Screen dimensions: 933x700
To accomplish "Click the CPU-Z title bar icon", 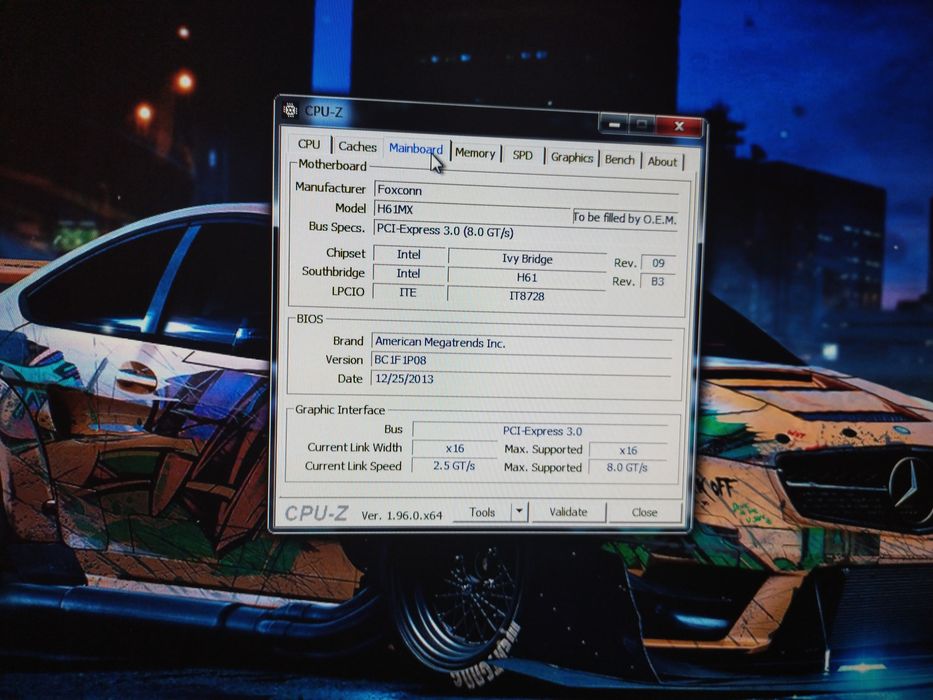I will (290, 110).
